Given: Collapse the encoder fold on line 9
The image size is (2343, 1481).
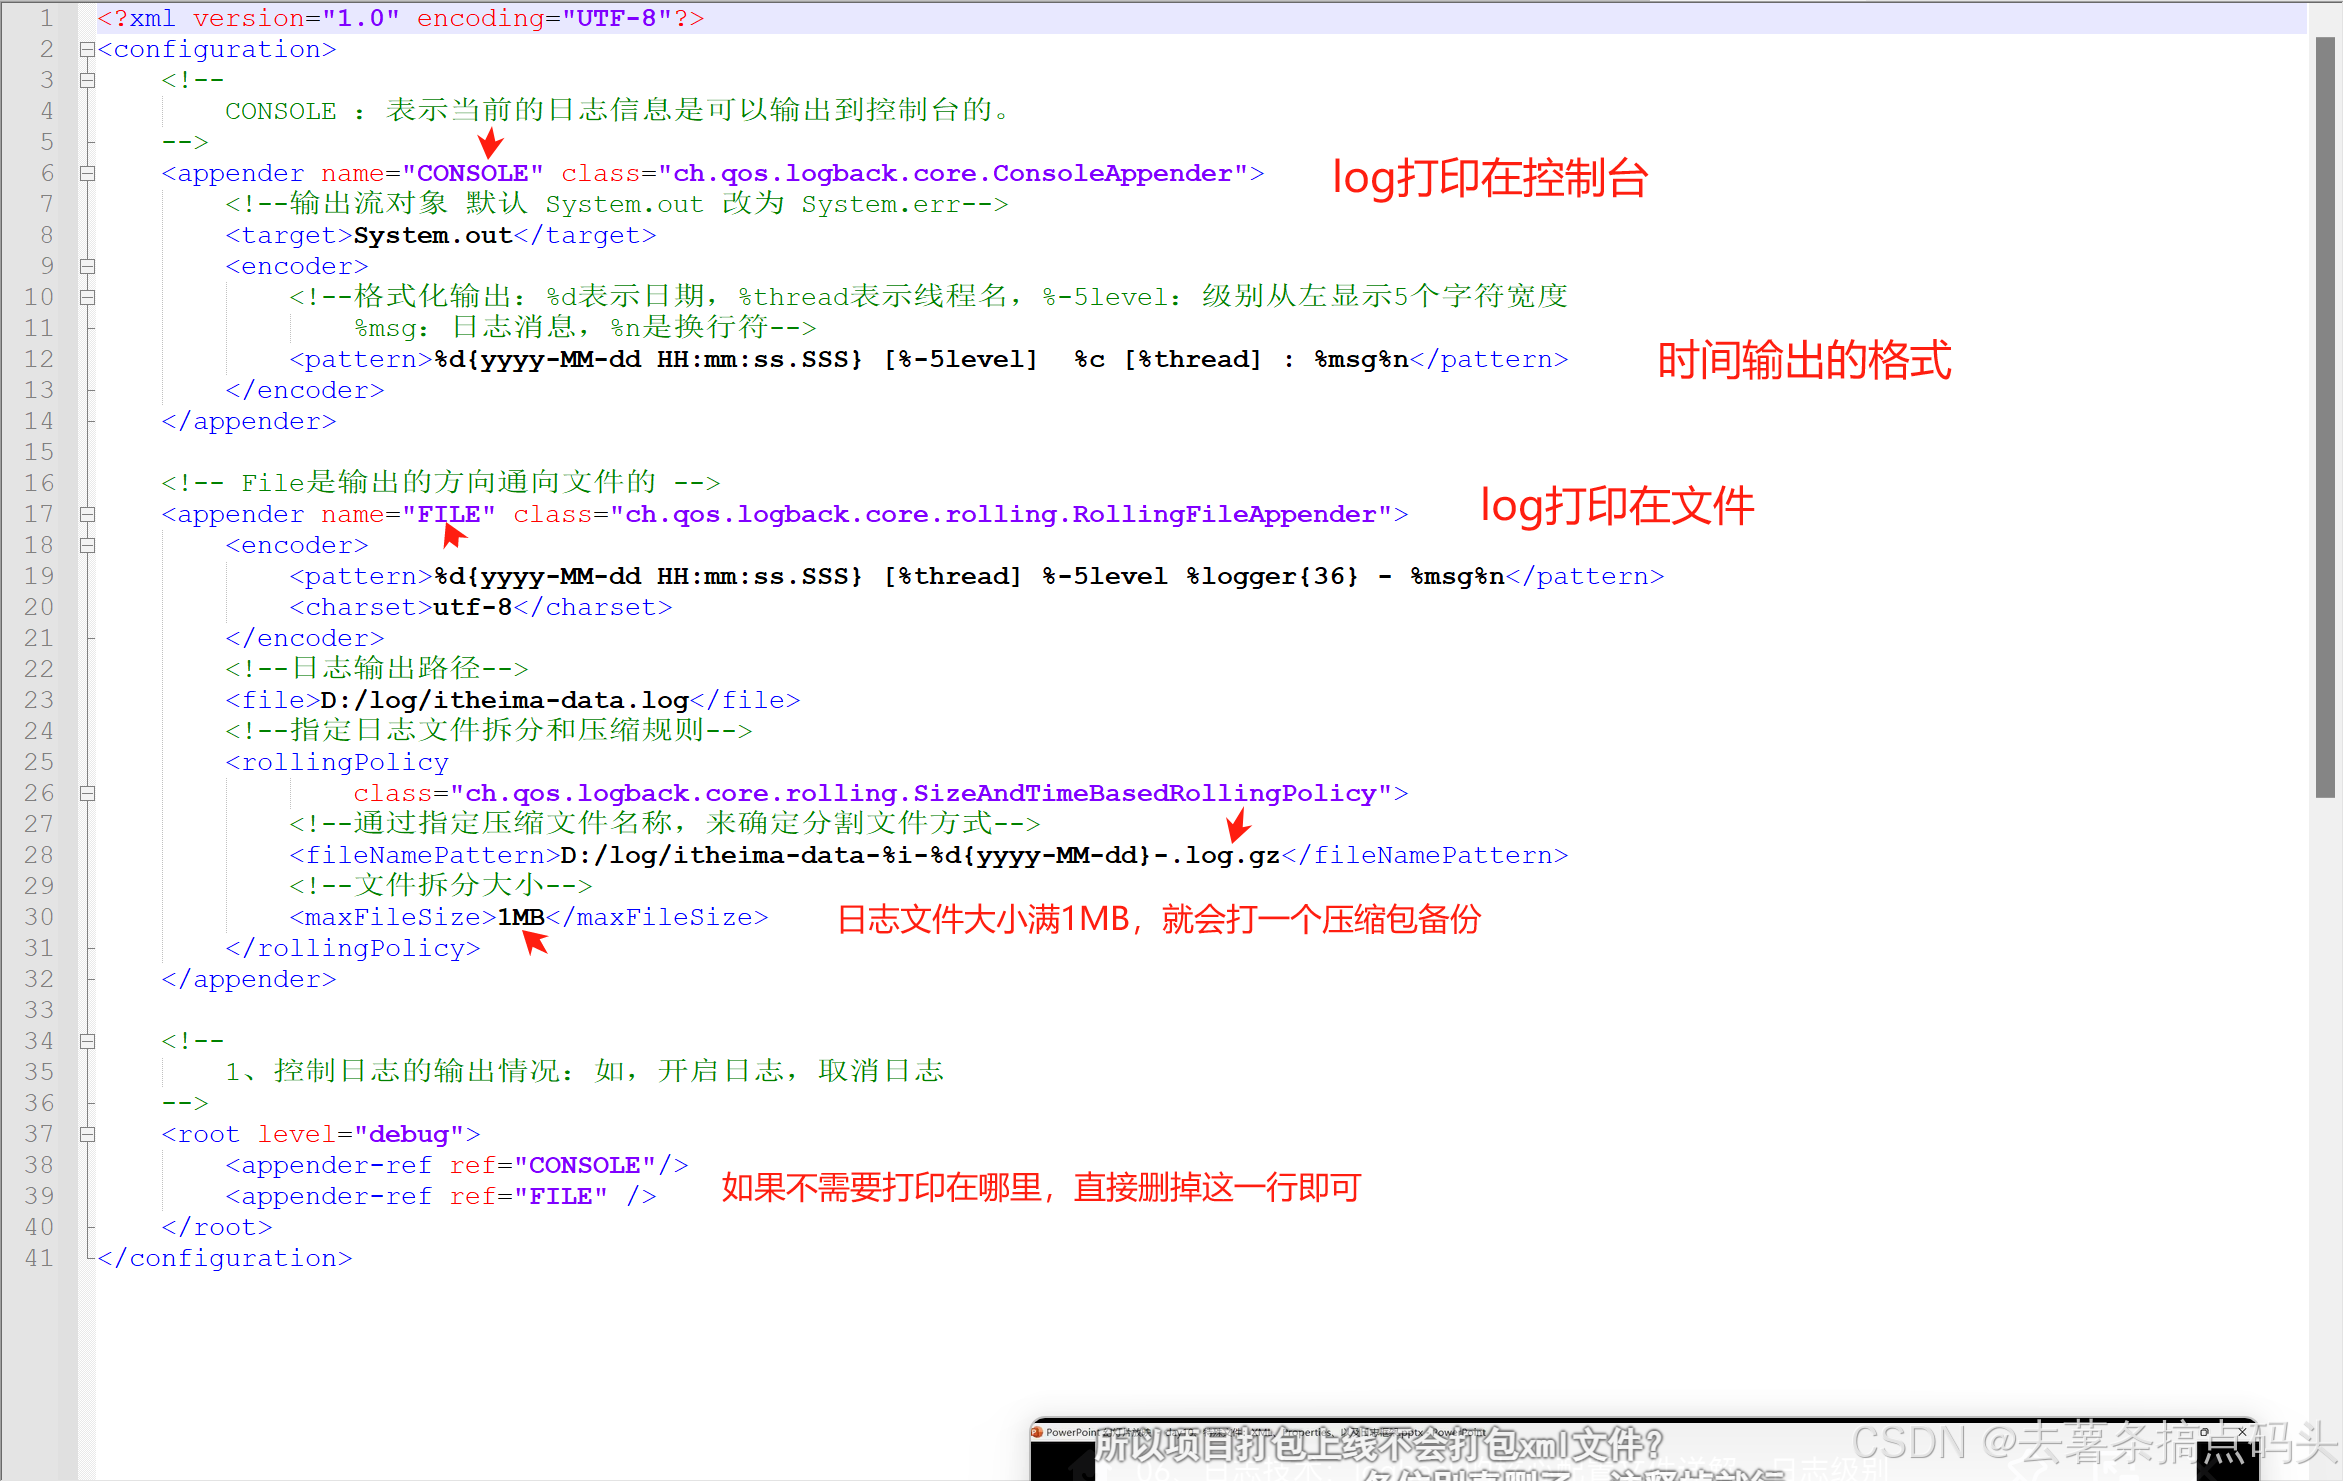Looking at the screenshot, I should click(x=87, y=266).
